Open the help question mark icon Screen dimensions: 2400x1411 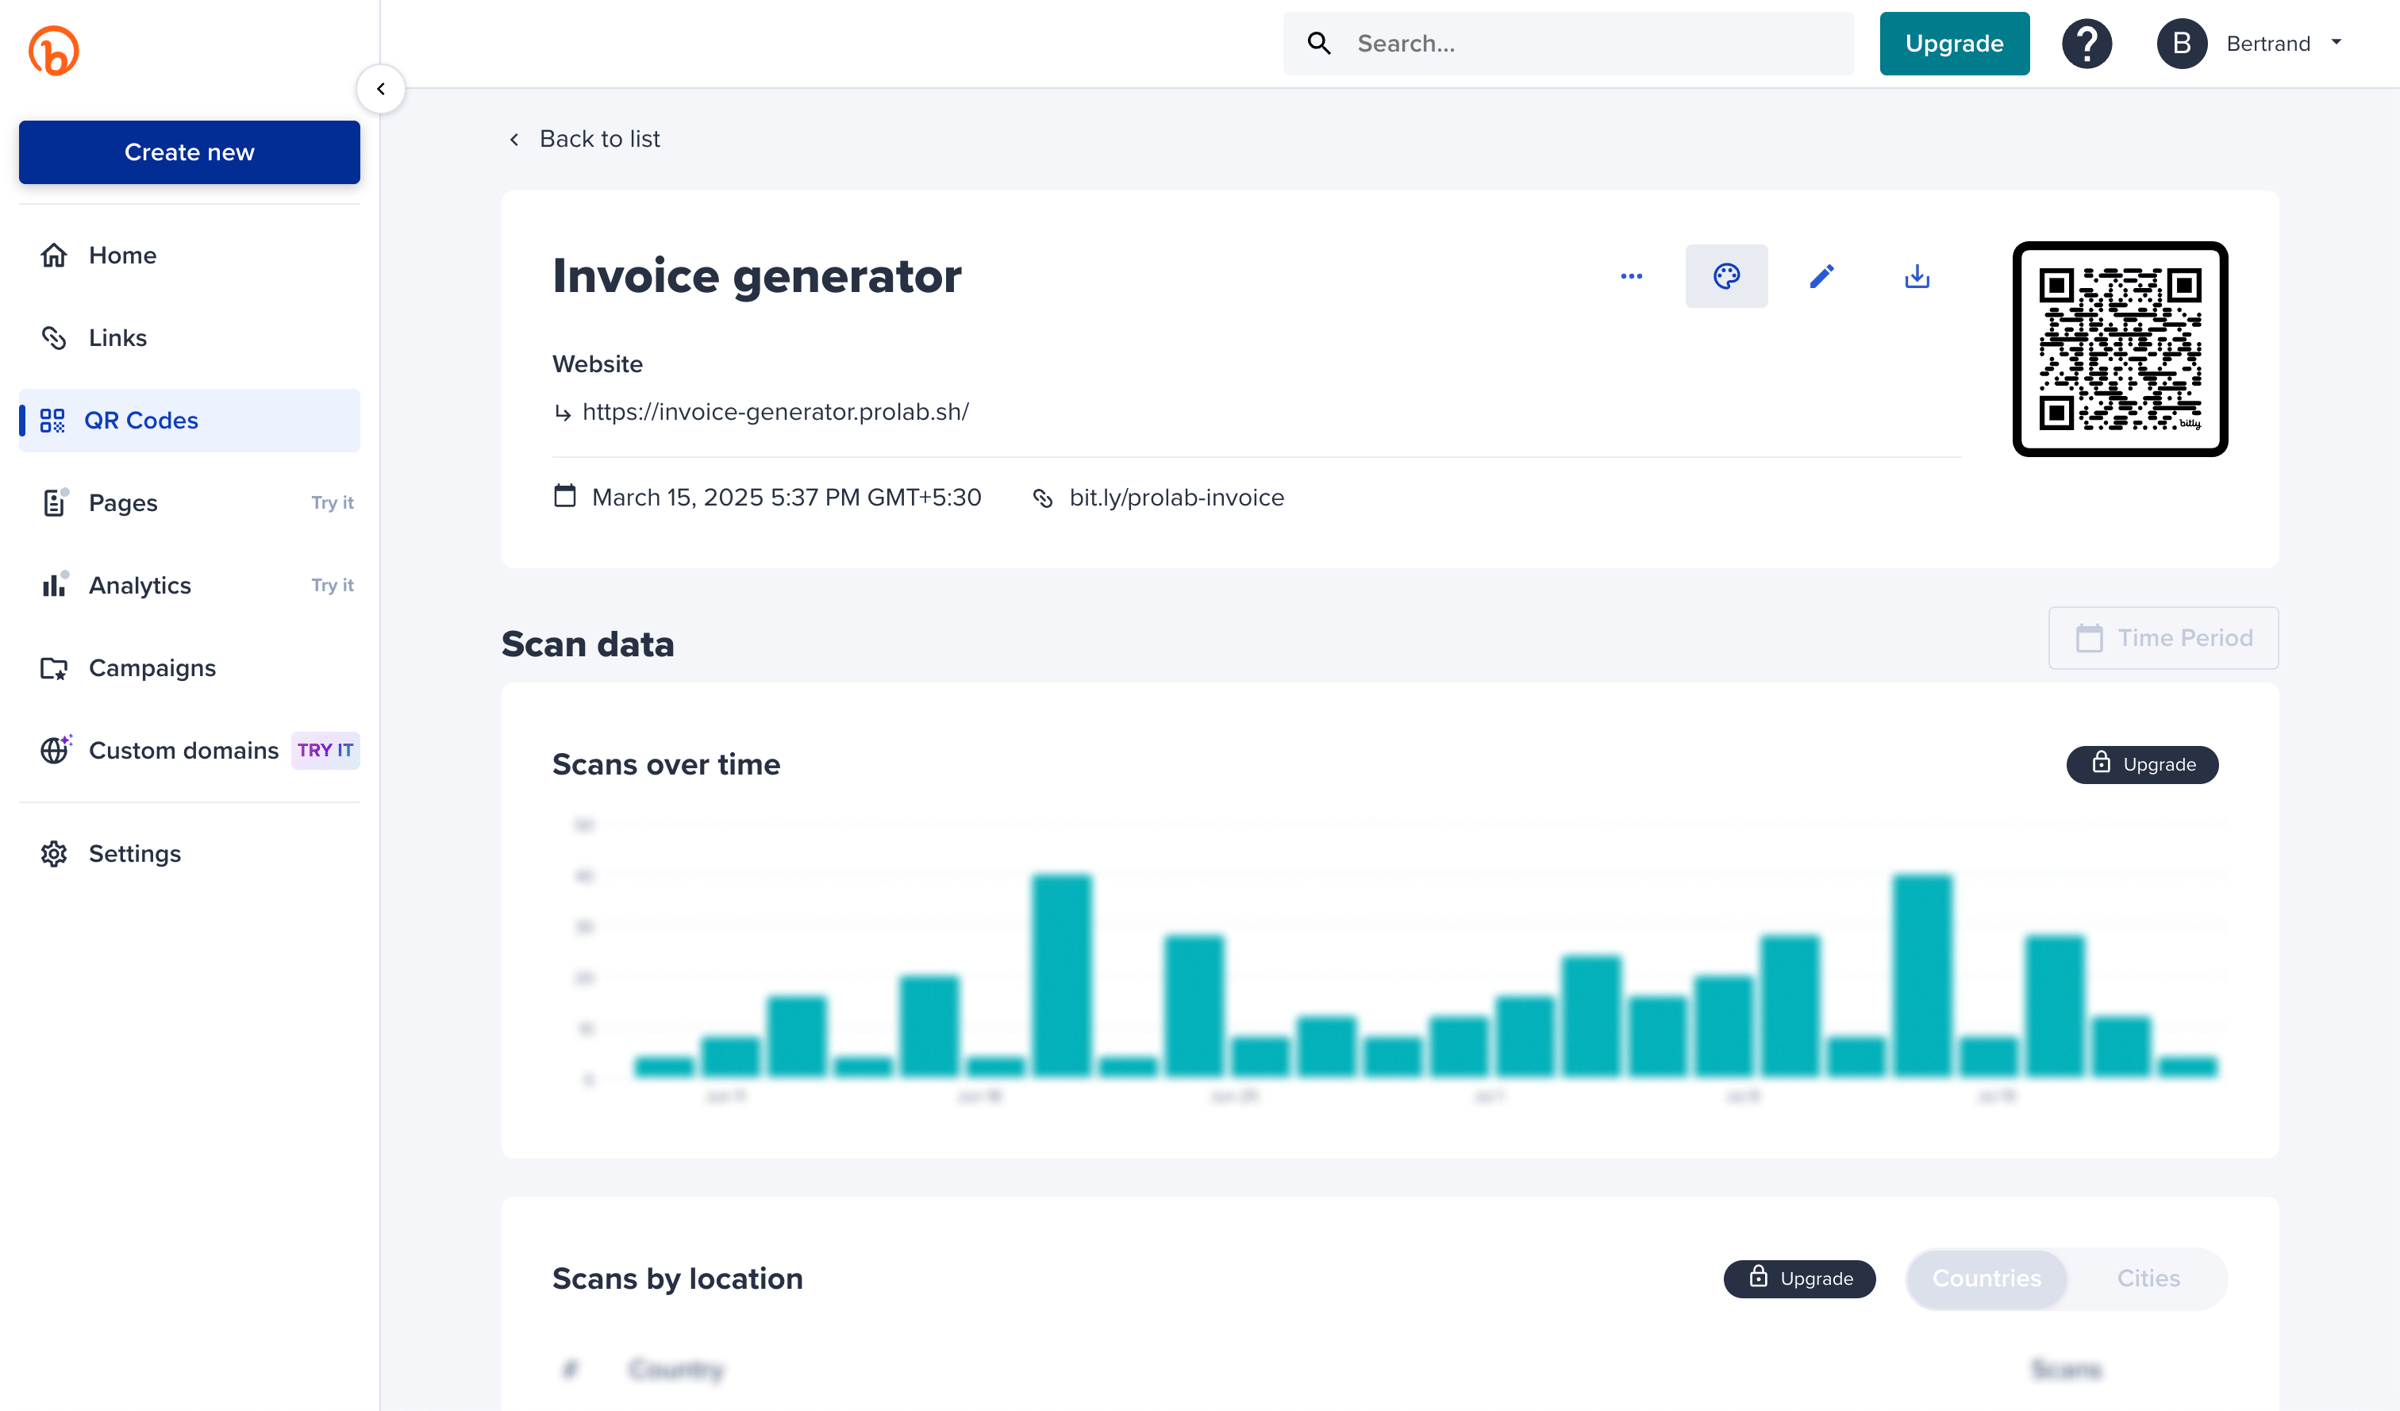coord(2087,44)
